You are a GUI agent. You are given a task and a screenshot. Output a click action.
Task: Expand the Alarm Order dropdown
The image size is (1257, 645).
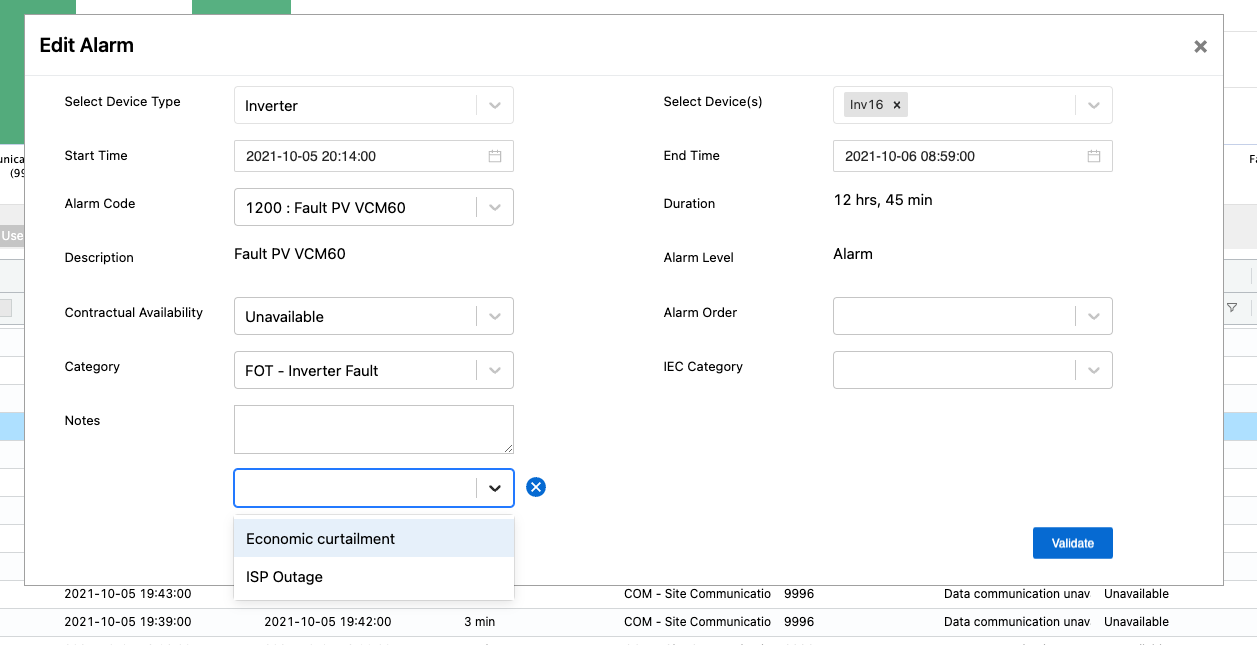tap(1094, 316)
